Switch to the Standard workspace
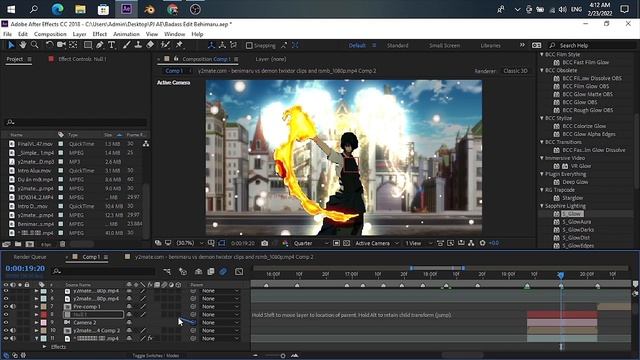Image resolution: width=640 pixels, height=360 pixels. tap(398, 46)
